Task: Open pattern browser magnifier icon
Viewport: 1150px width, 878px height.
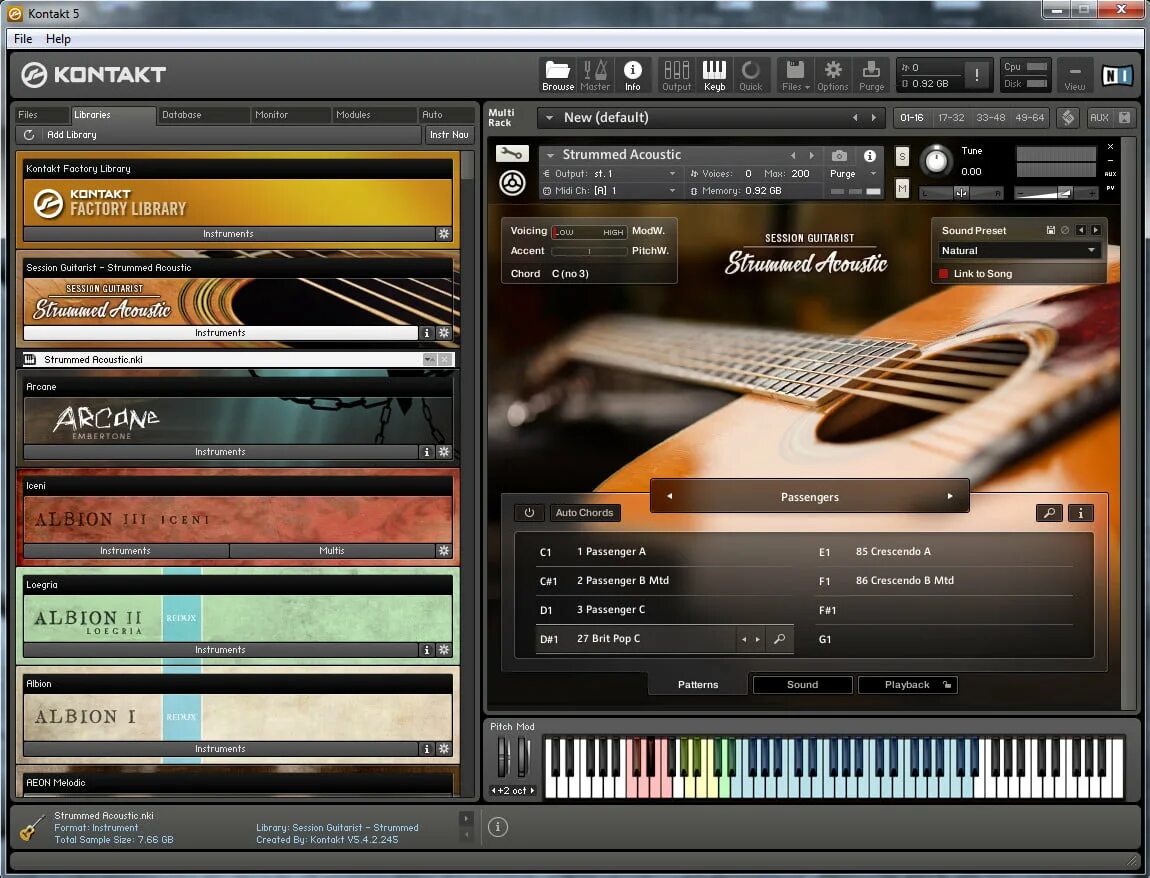Action: pyautogui.click(x=1050, y=513)
